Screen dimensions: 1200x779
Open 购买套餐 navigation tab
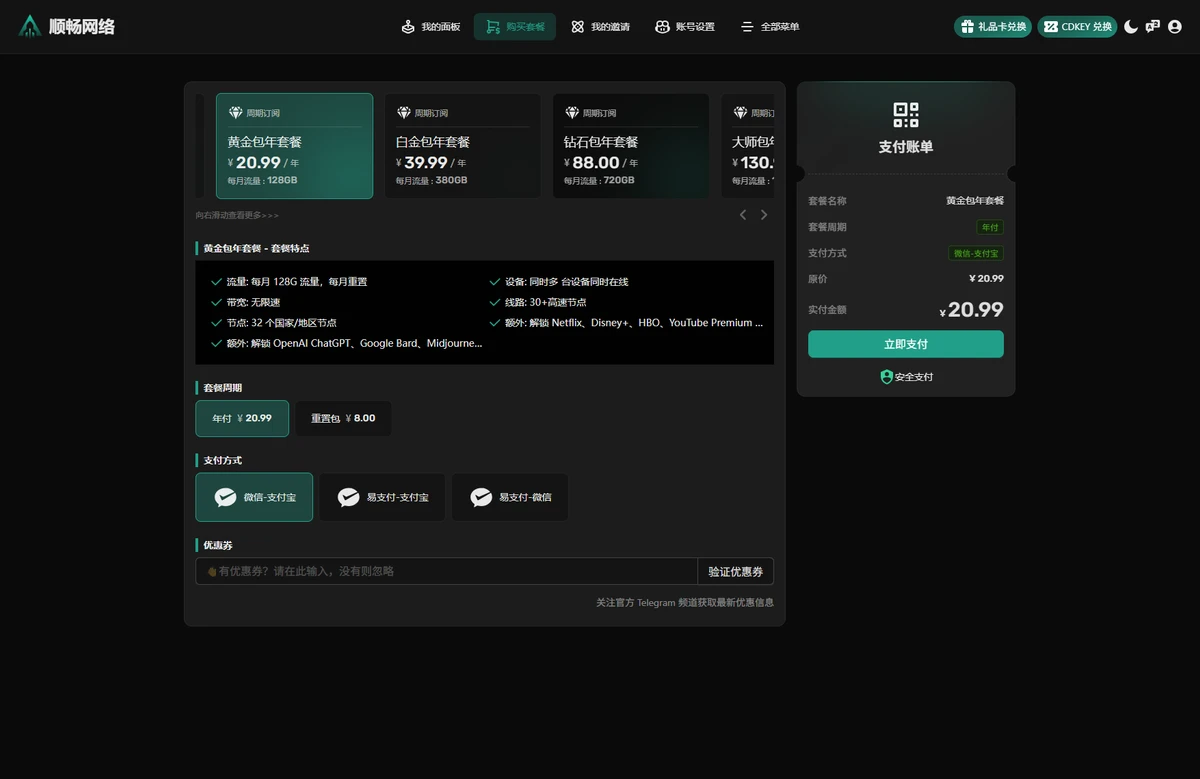515,27
